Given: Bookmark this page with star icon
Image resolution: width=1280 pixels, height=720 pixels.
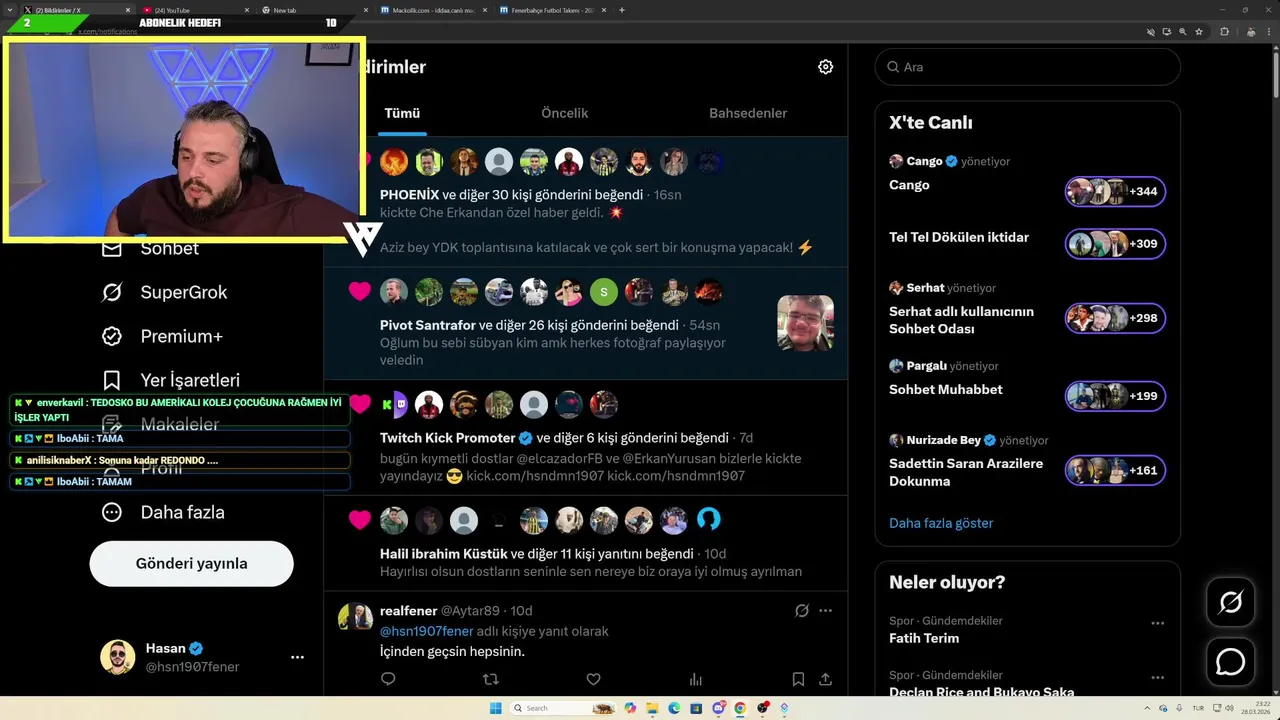Looking at the screenshot, I should click(1201, 32).
